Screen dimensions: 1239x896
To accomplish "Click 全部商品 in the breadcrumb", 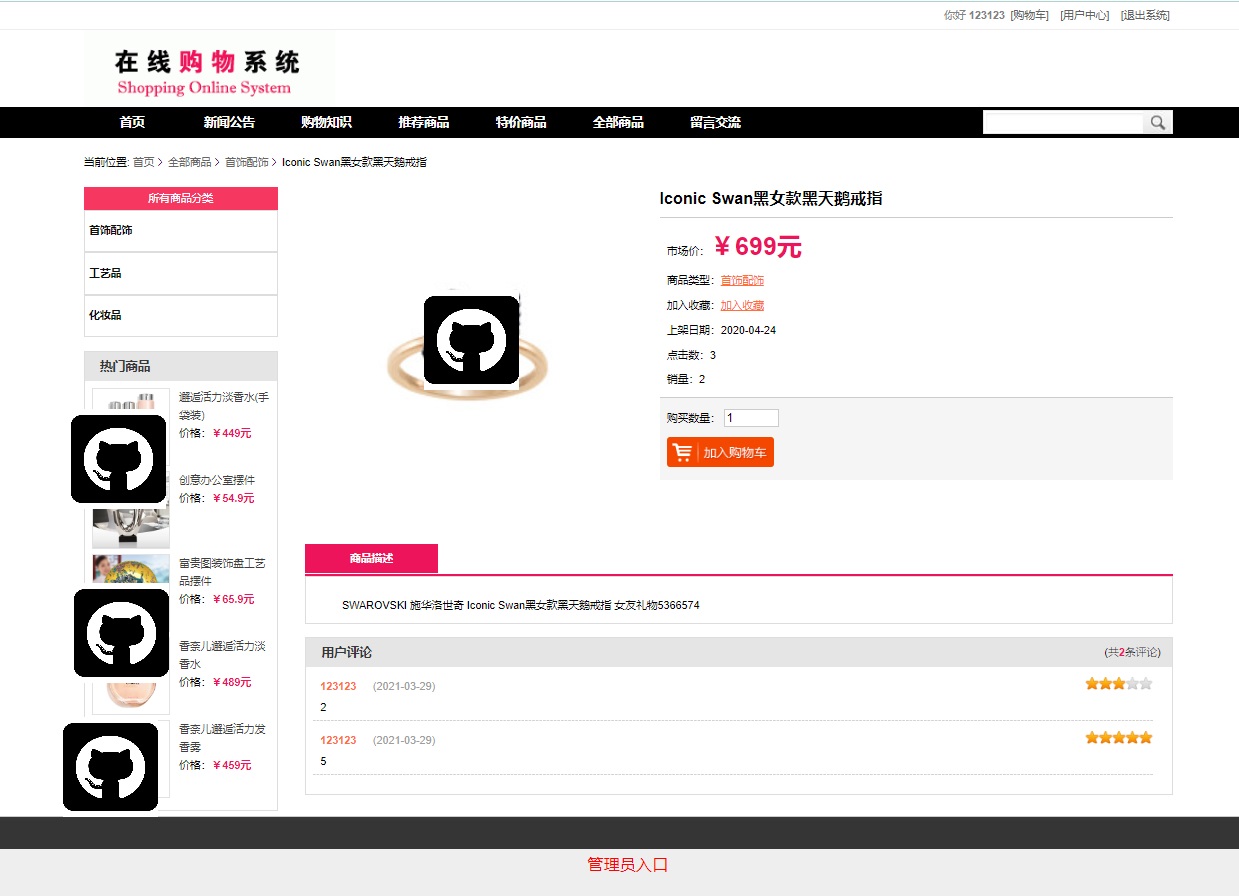I will [x=189, y=162].
